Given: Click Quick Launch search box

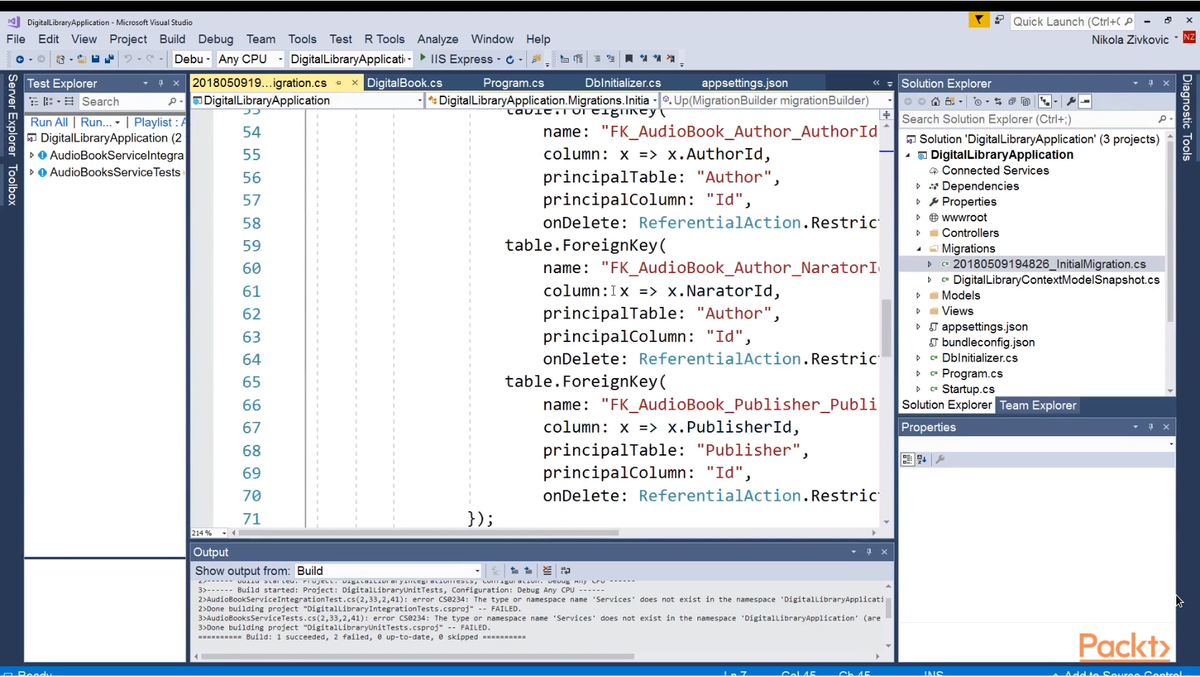Looking at the screenshot, I should click(1072, 21).
